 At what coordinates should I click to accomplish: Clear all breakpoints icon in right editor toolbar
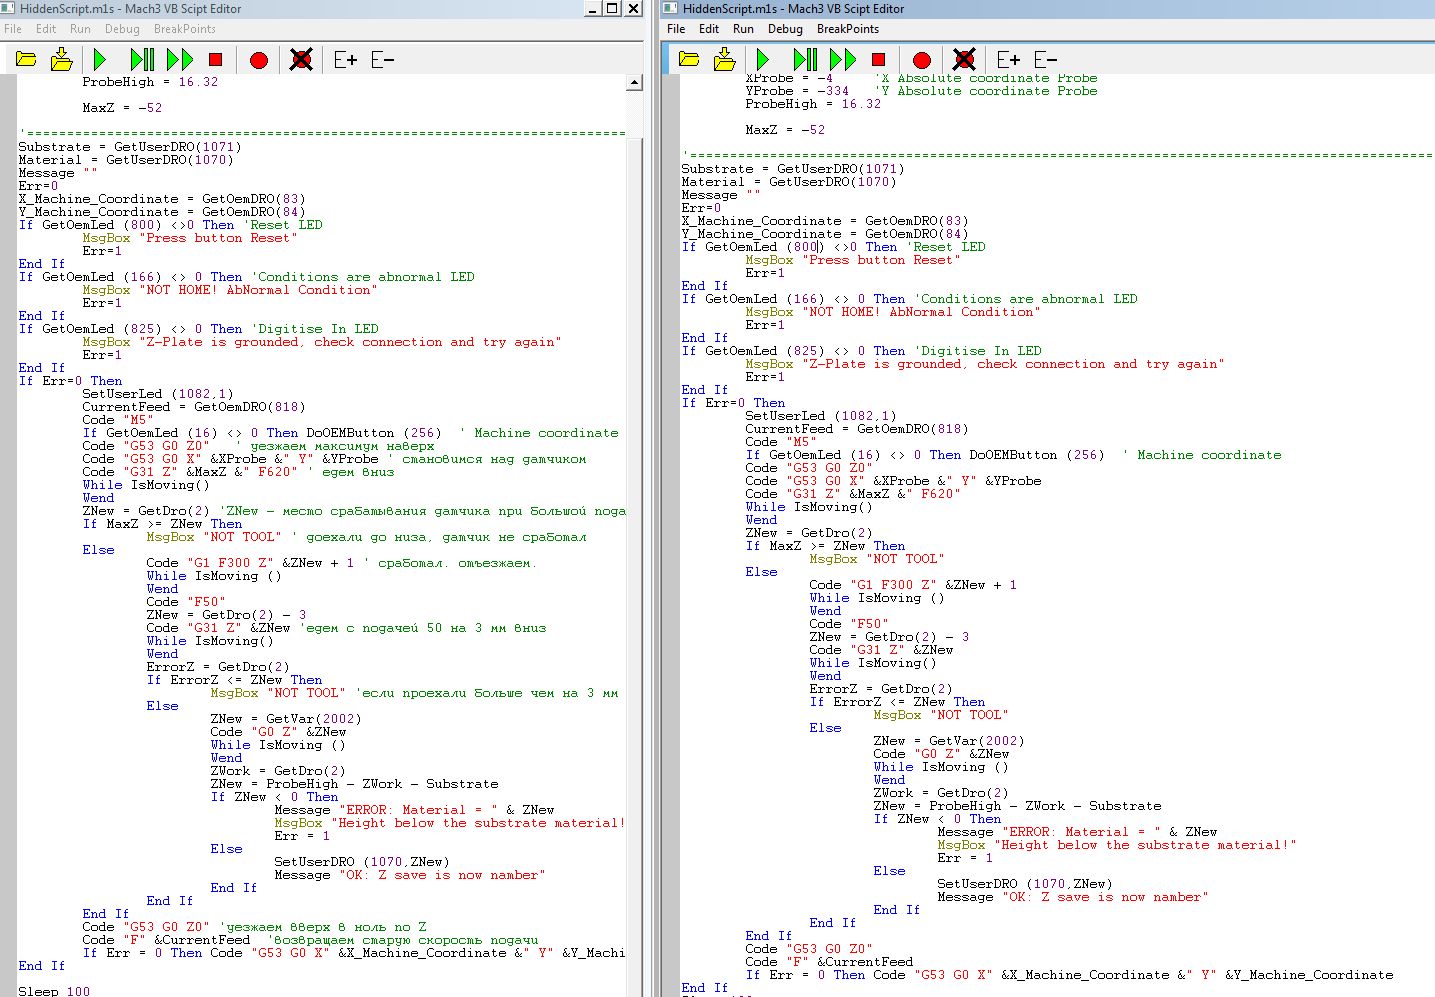coord(964,60)
